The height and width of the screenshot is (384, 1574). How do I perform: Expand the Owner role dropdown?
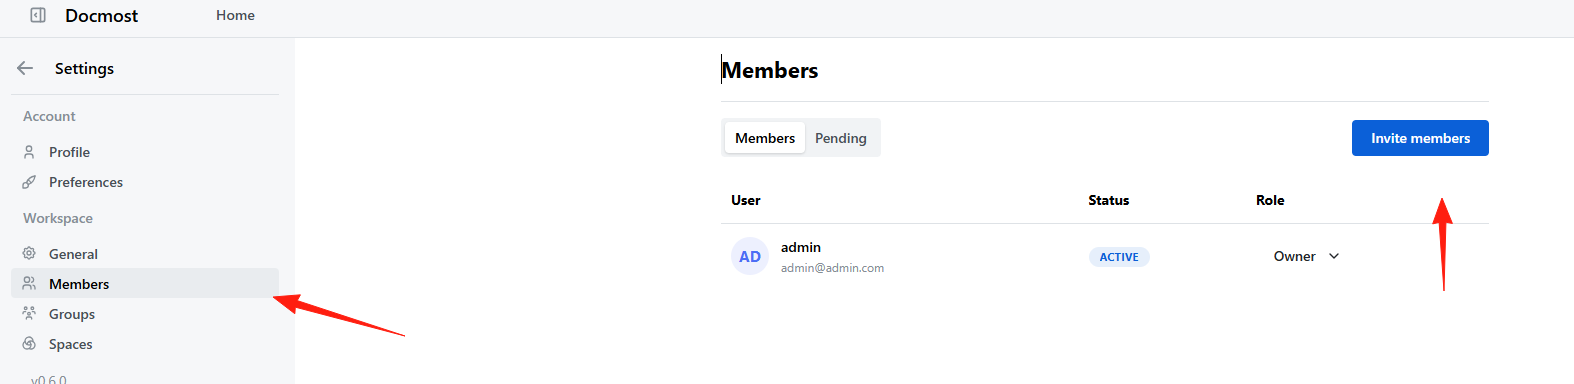pos(1306,256)
